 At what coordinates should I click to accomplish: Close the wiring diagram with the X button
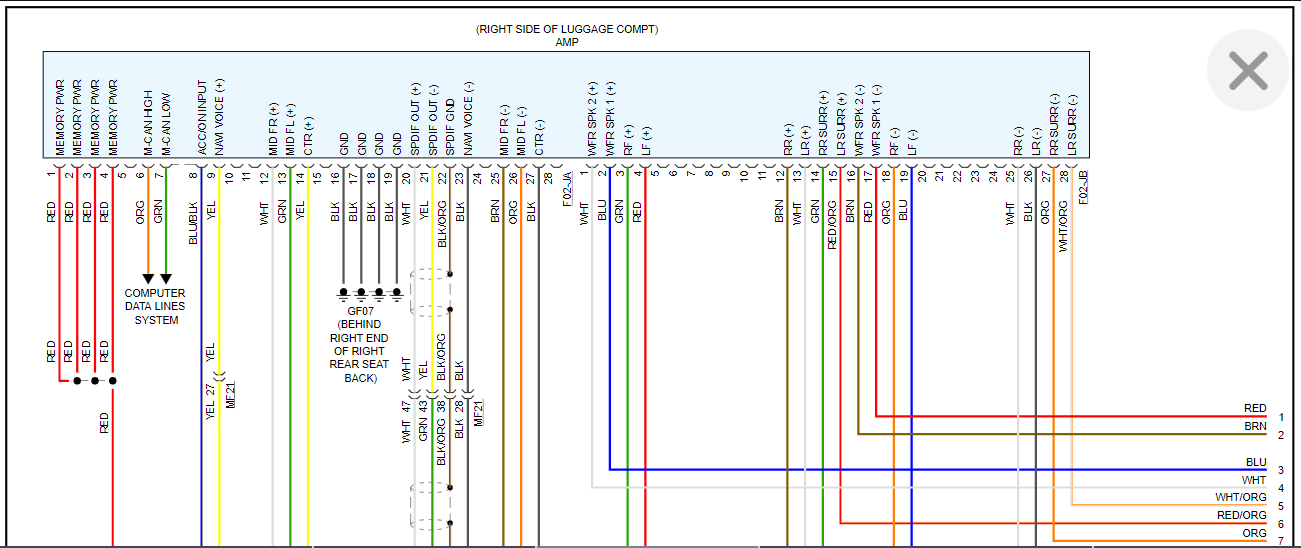(1248, 71)
